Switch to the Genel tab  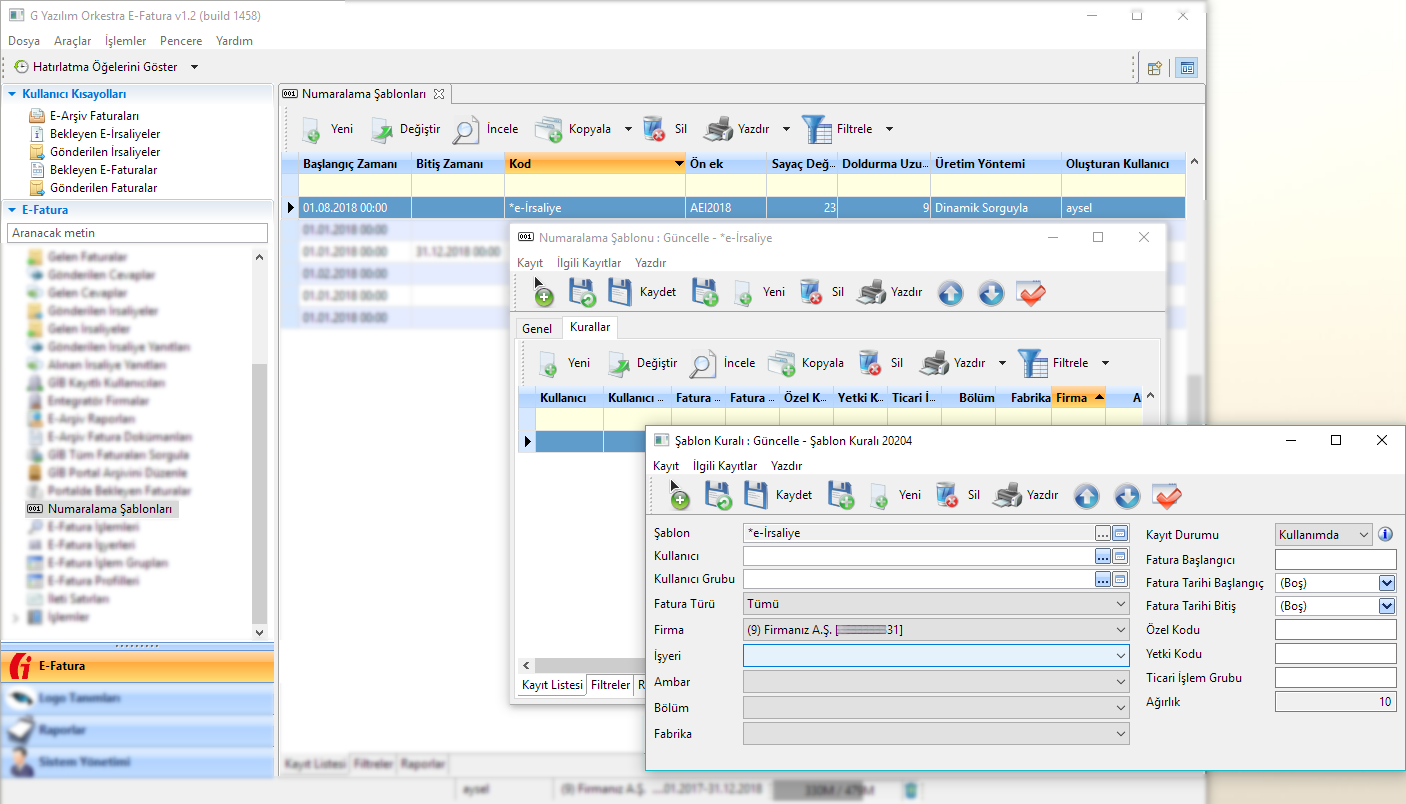point(537,328)
